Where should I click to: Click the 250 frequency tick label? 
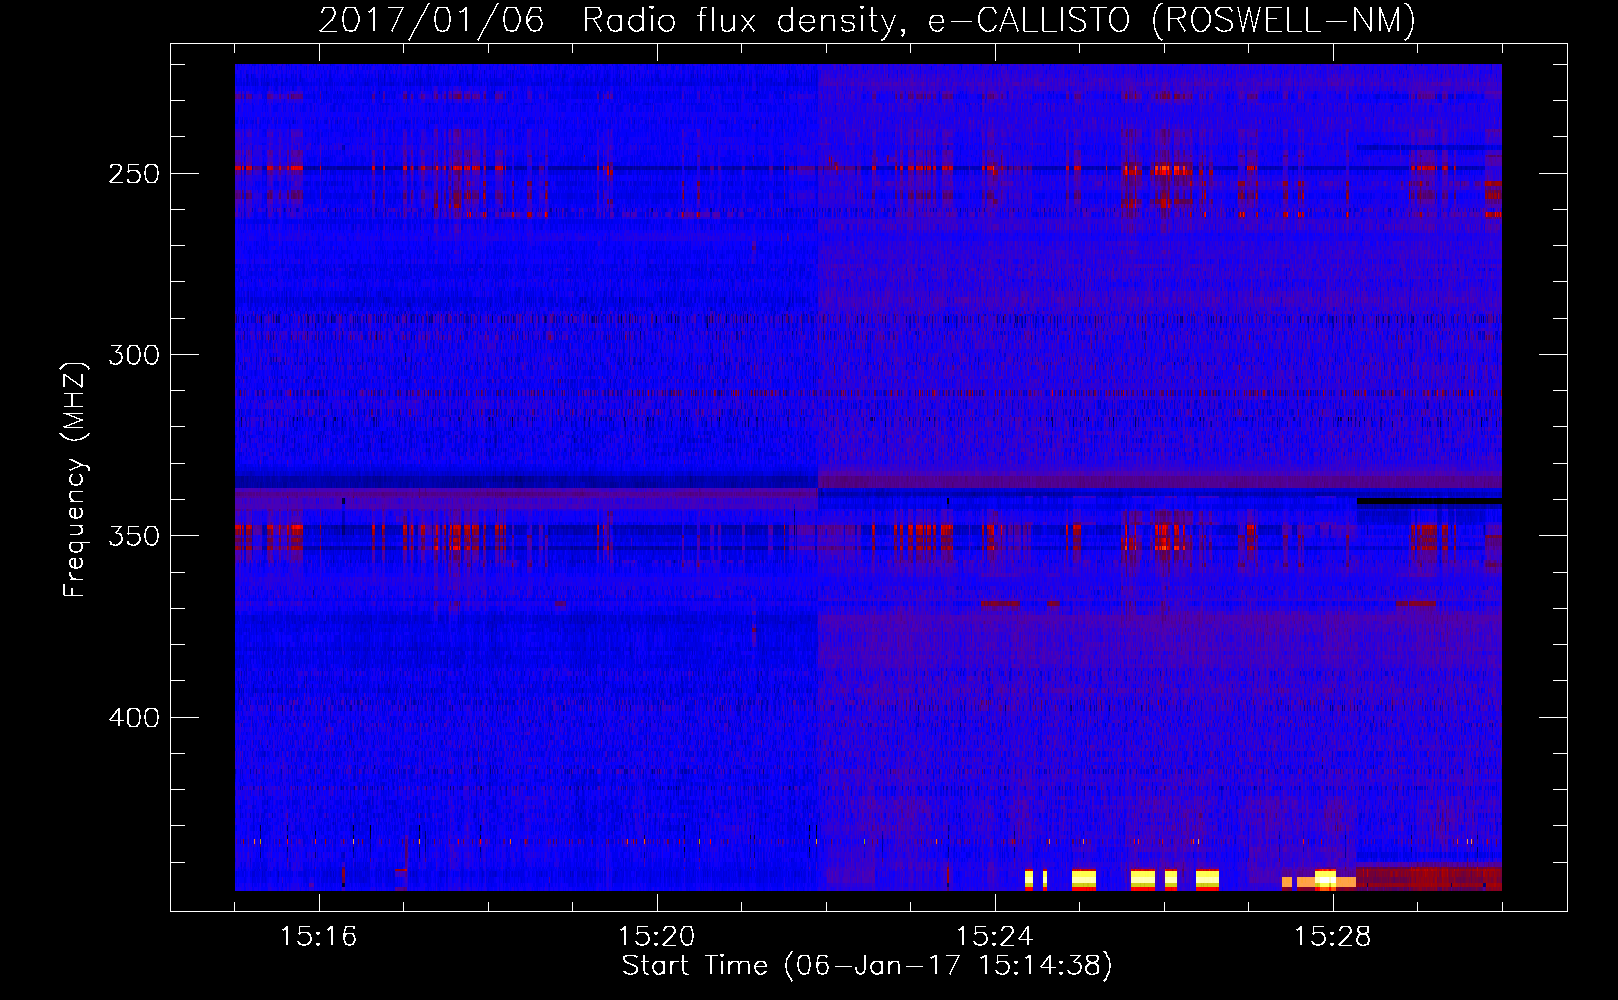134,174
